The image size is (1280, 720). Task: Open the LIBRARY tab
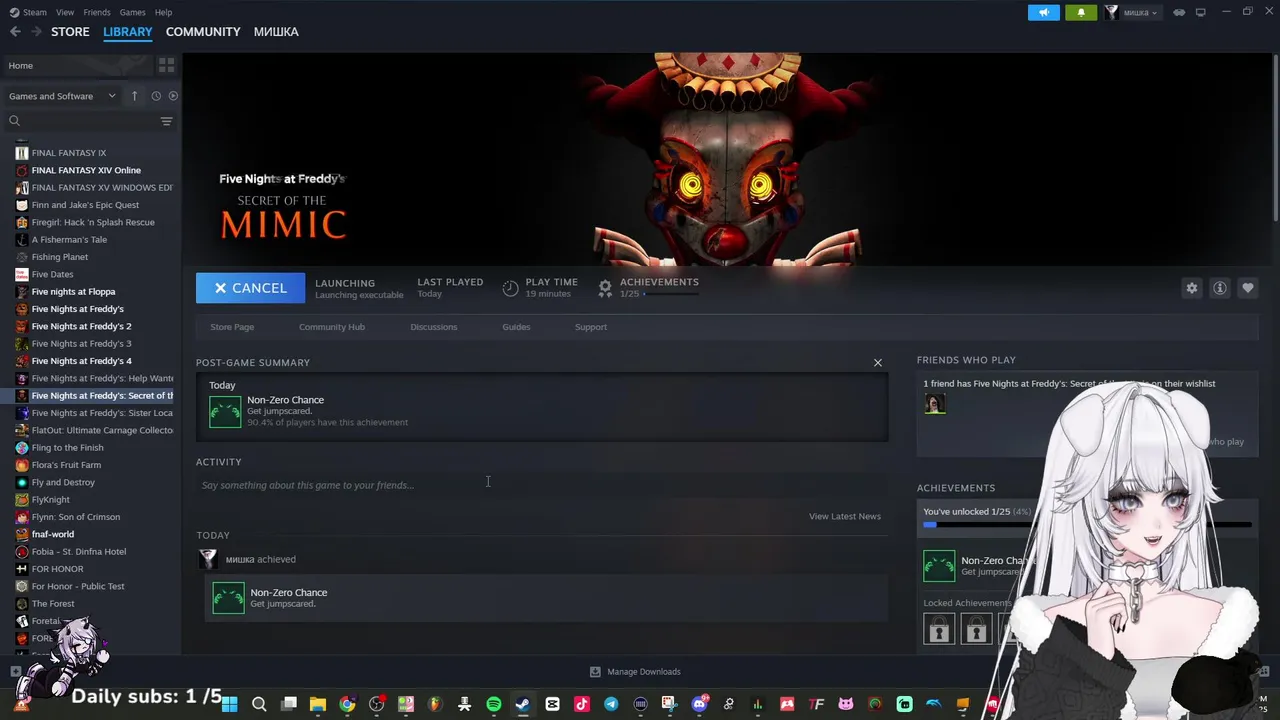pos(128,32)
